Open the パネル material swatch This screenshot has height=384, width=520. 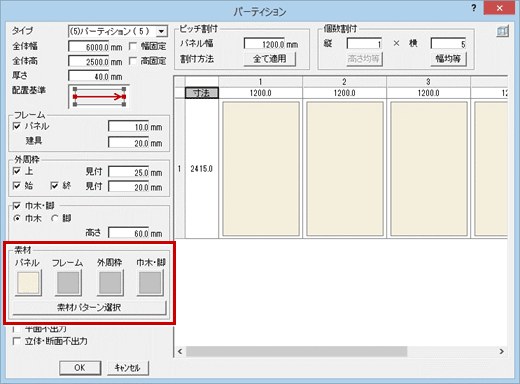tap(28, 283)
